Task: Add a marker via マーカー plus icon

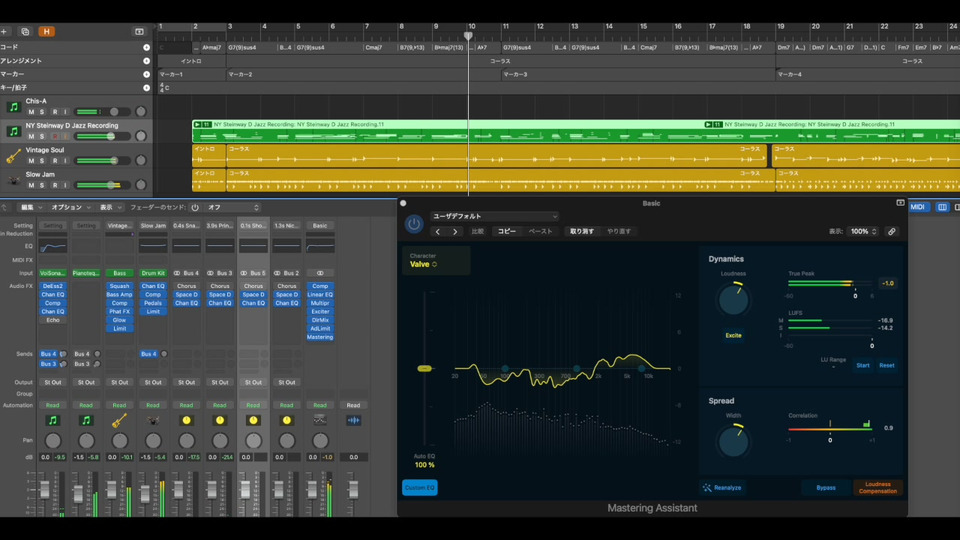Action: [x=146, y=74]
